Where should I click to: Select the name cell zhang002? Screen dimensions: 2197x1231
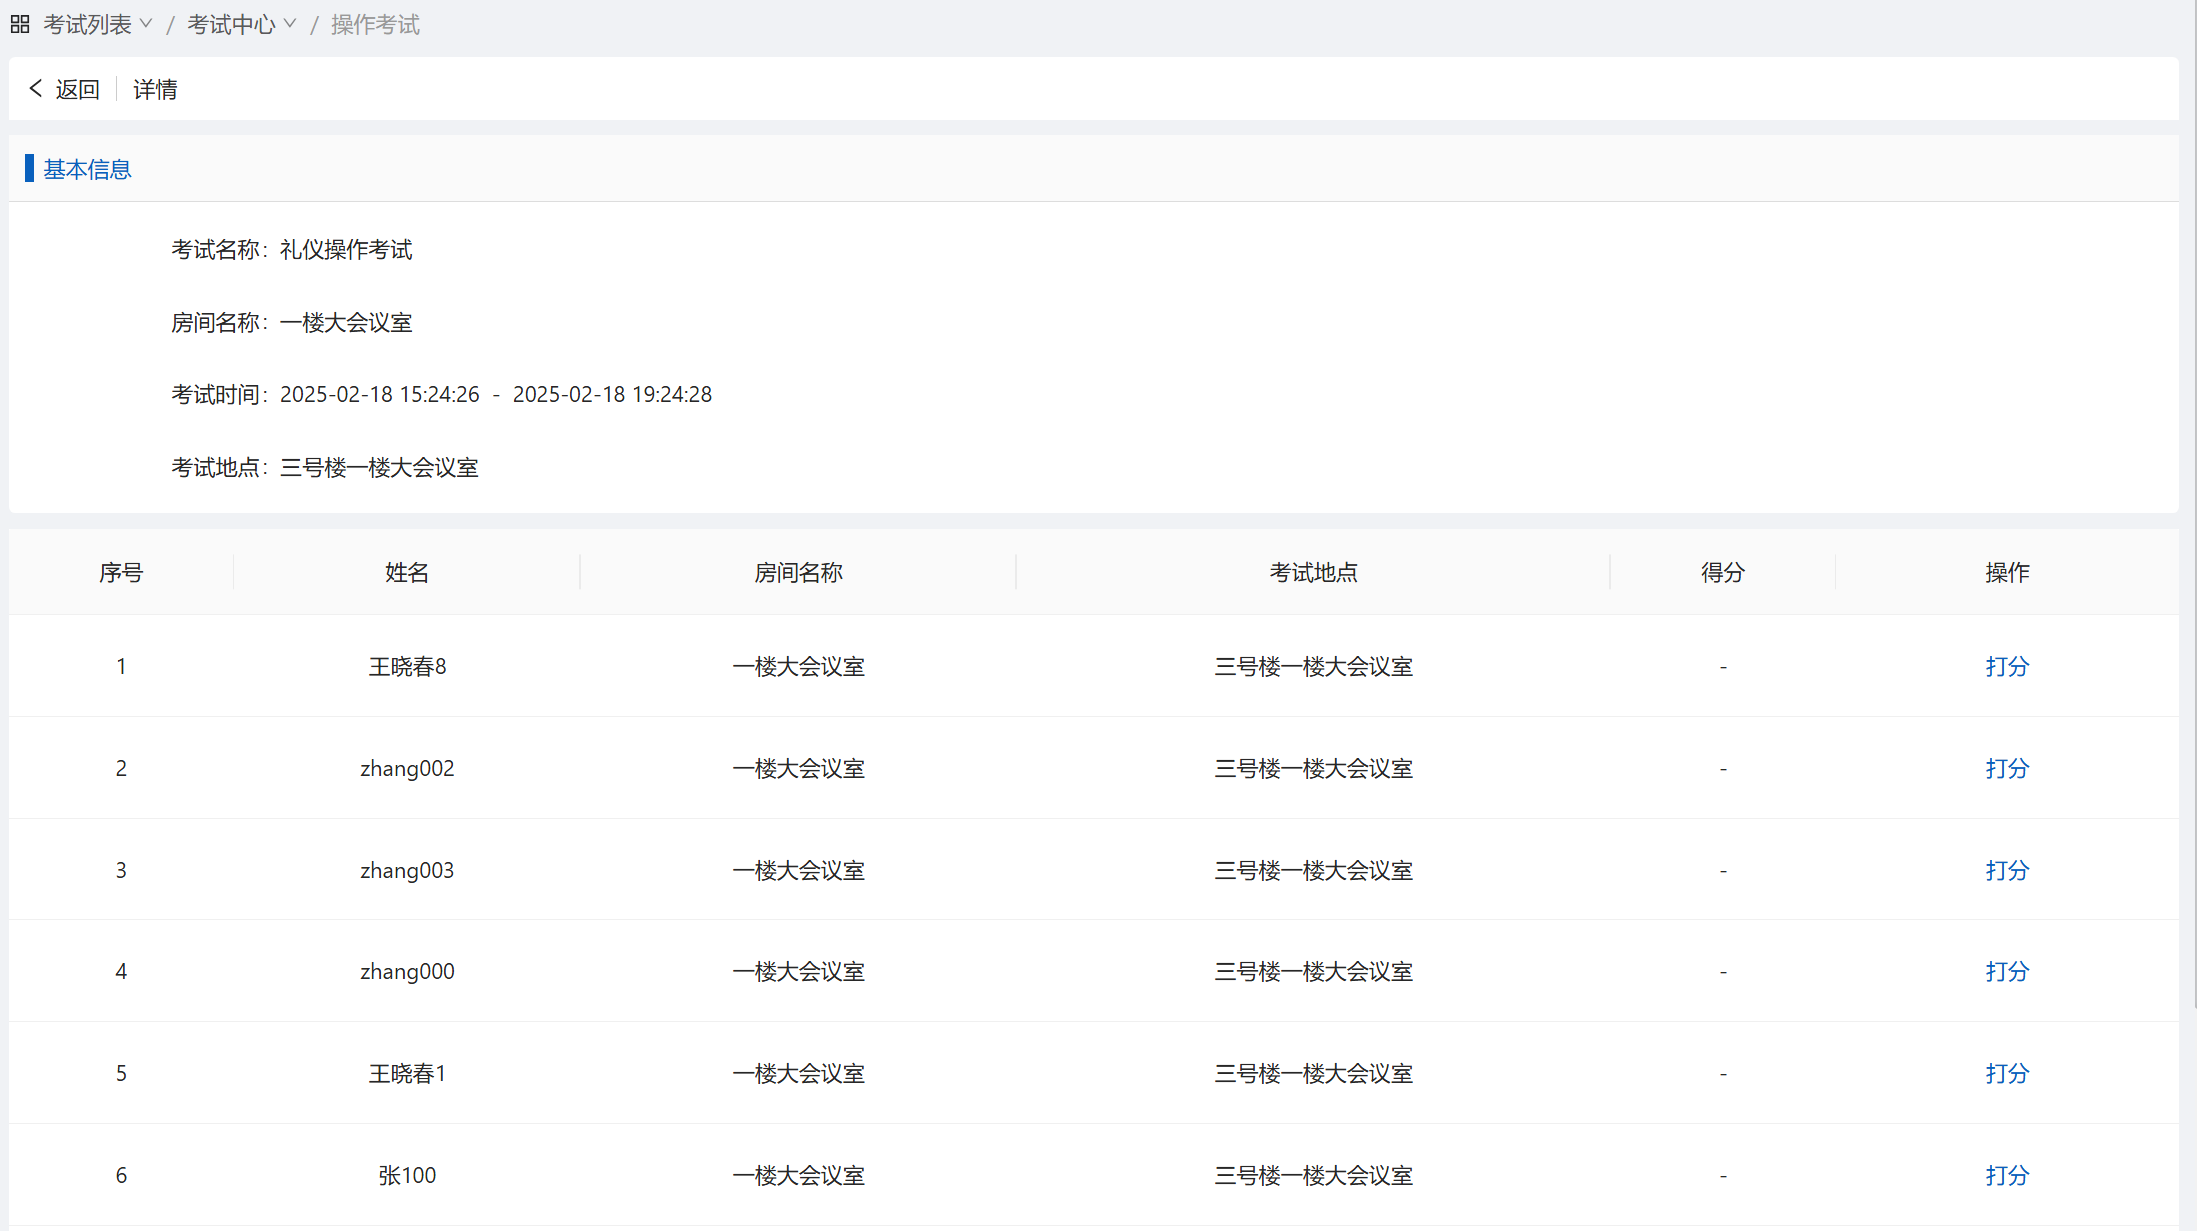click(x=407, y=768)
